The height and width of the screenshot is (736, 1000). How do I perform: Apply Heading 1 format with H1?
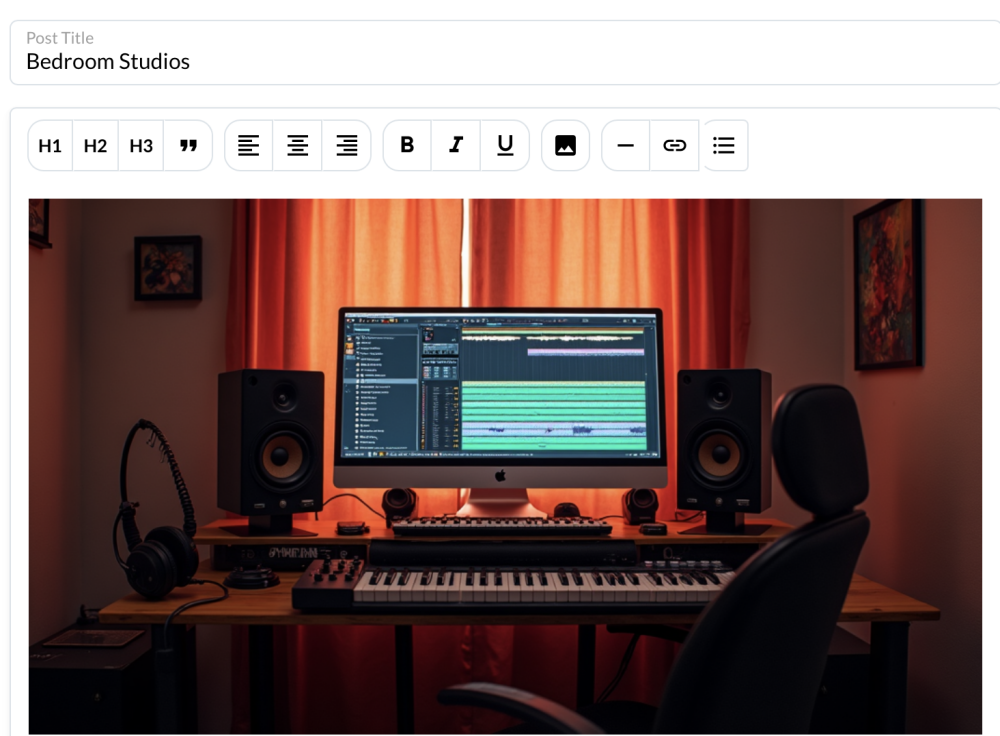pos(50,146)
